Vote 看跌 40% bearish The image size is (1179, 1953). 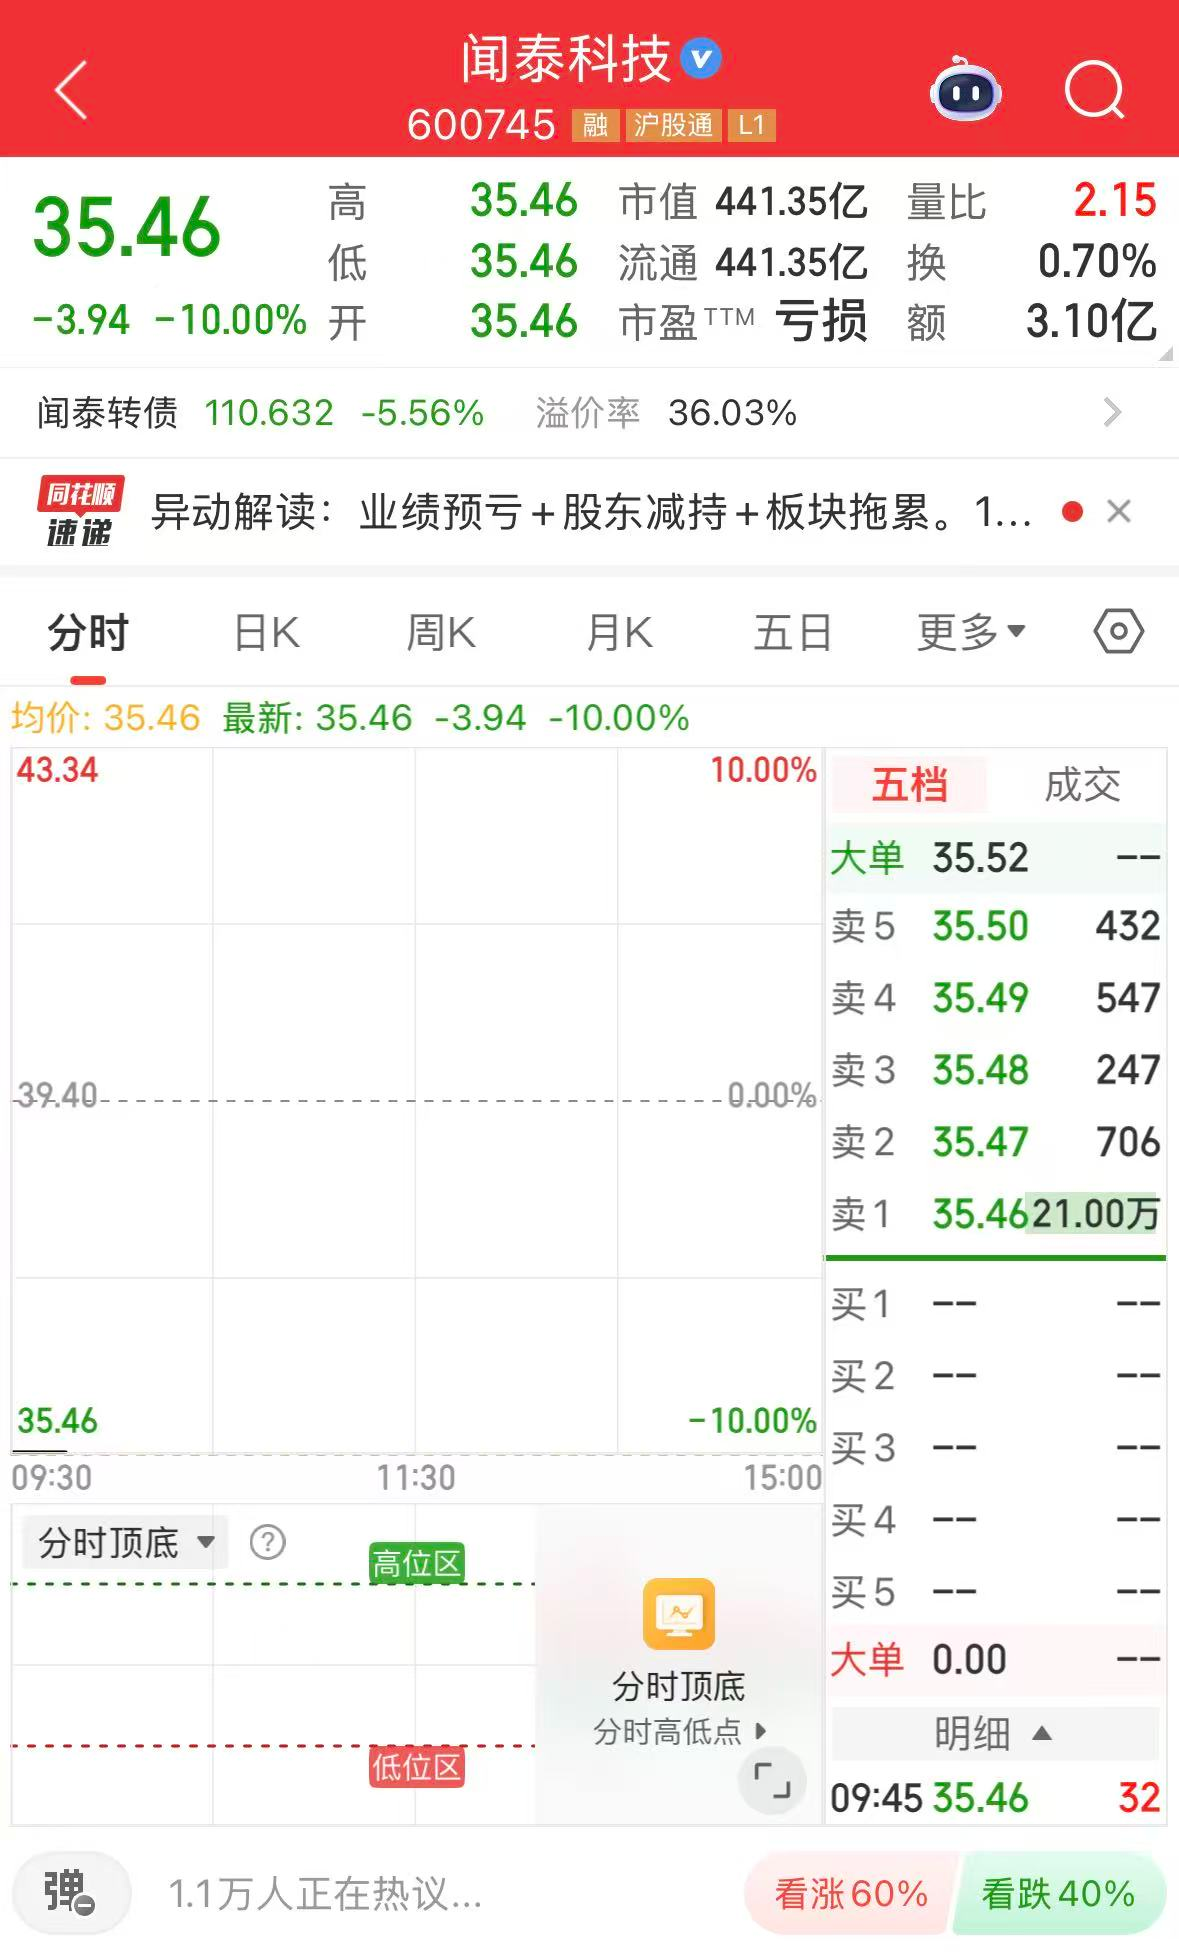(x=1058, y=1893)
